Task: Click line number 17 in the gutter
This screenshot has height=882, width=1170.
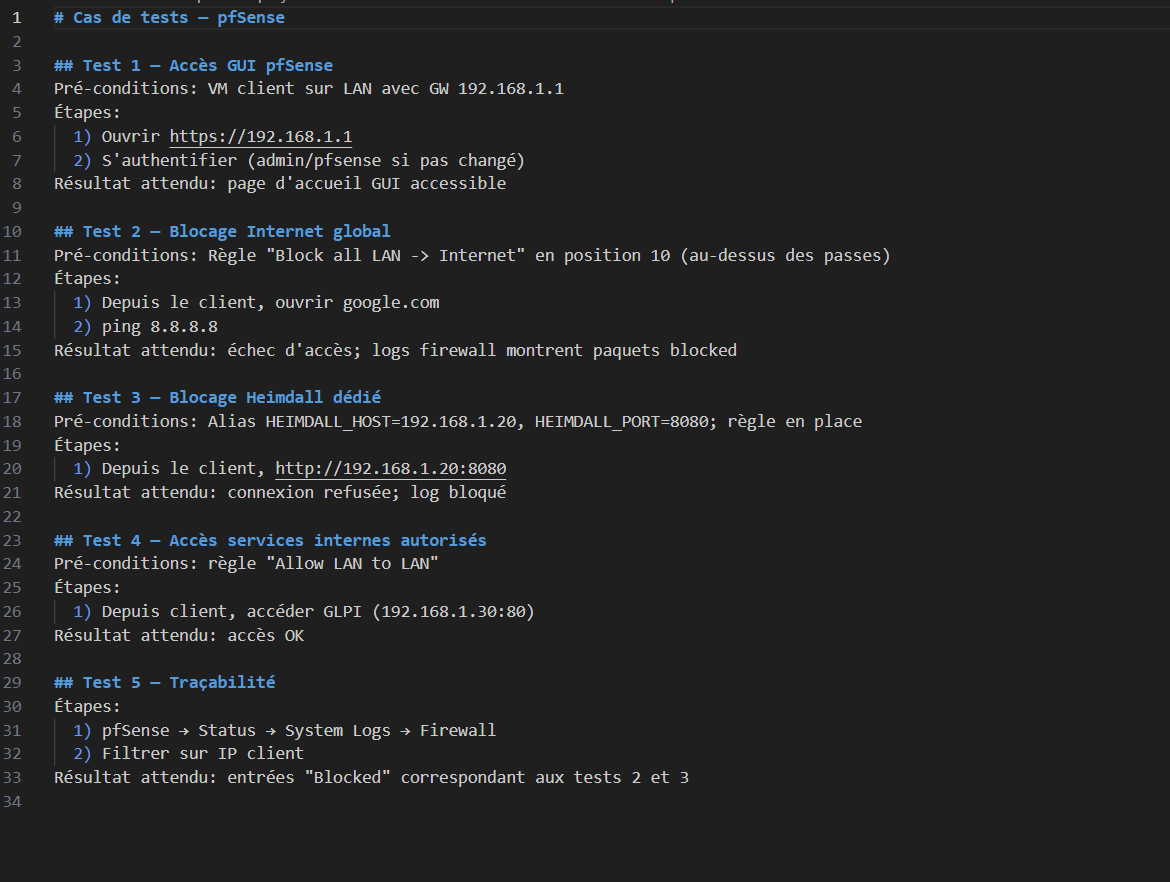Action: [x=16, y=398]
